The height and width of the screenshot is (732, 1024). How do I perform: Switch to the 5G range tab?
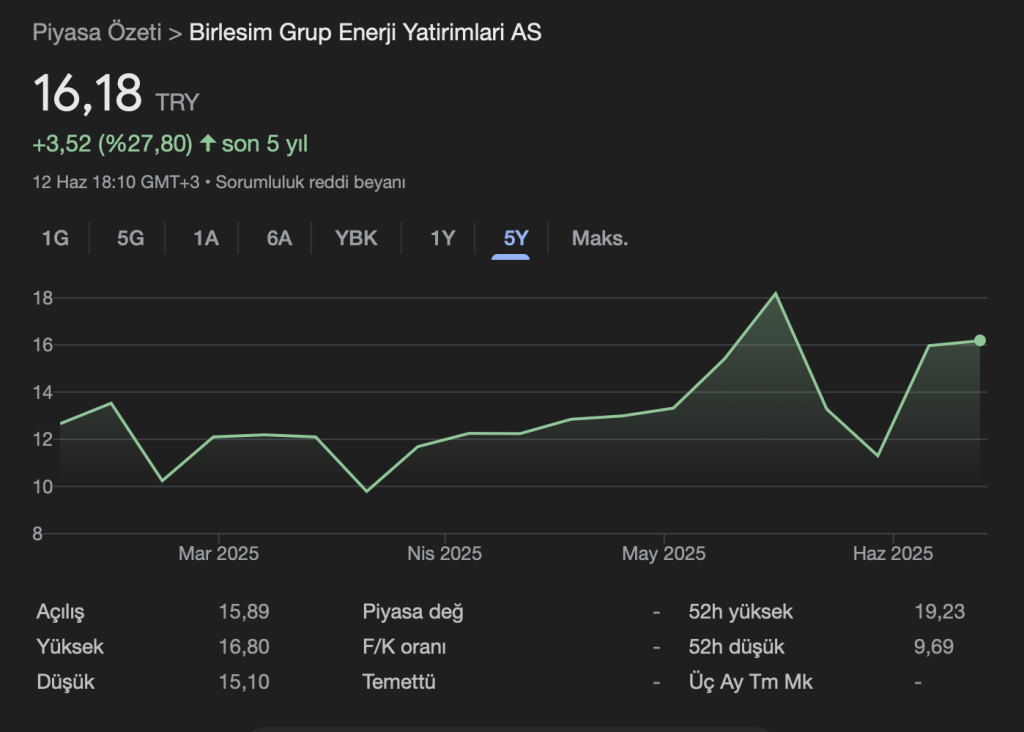pos(130,238)
